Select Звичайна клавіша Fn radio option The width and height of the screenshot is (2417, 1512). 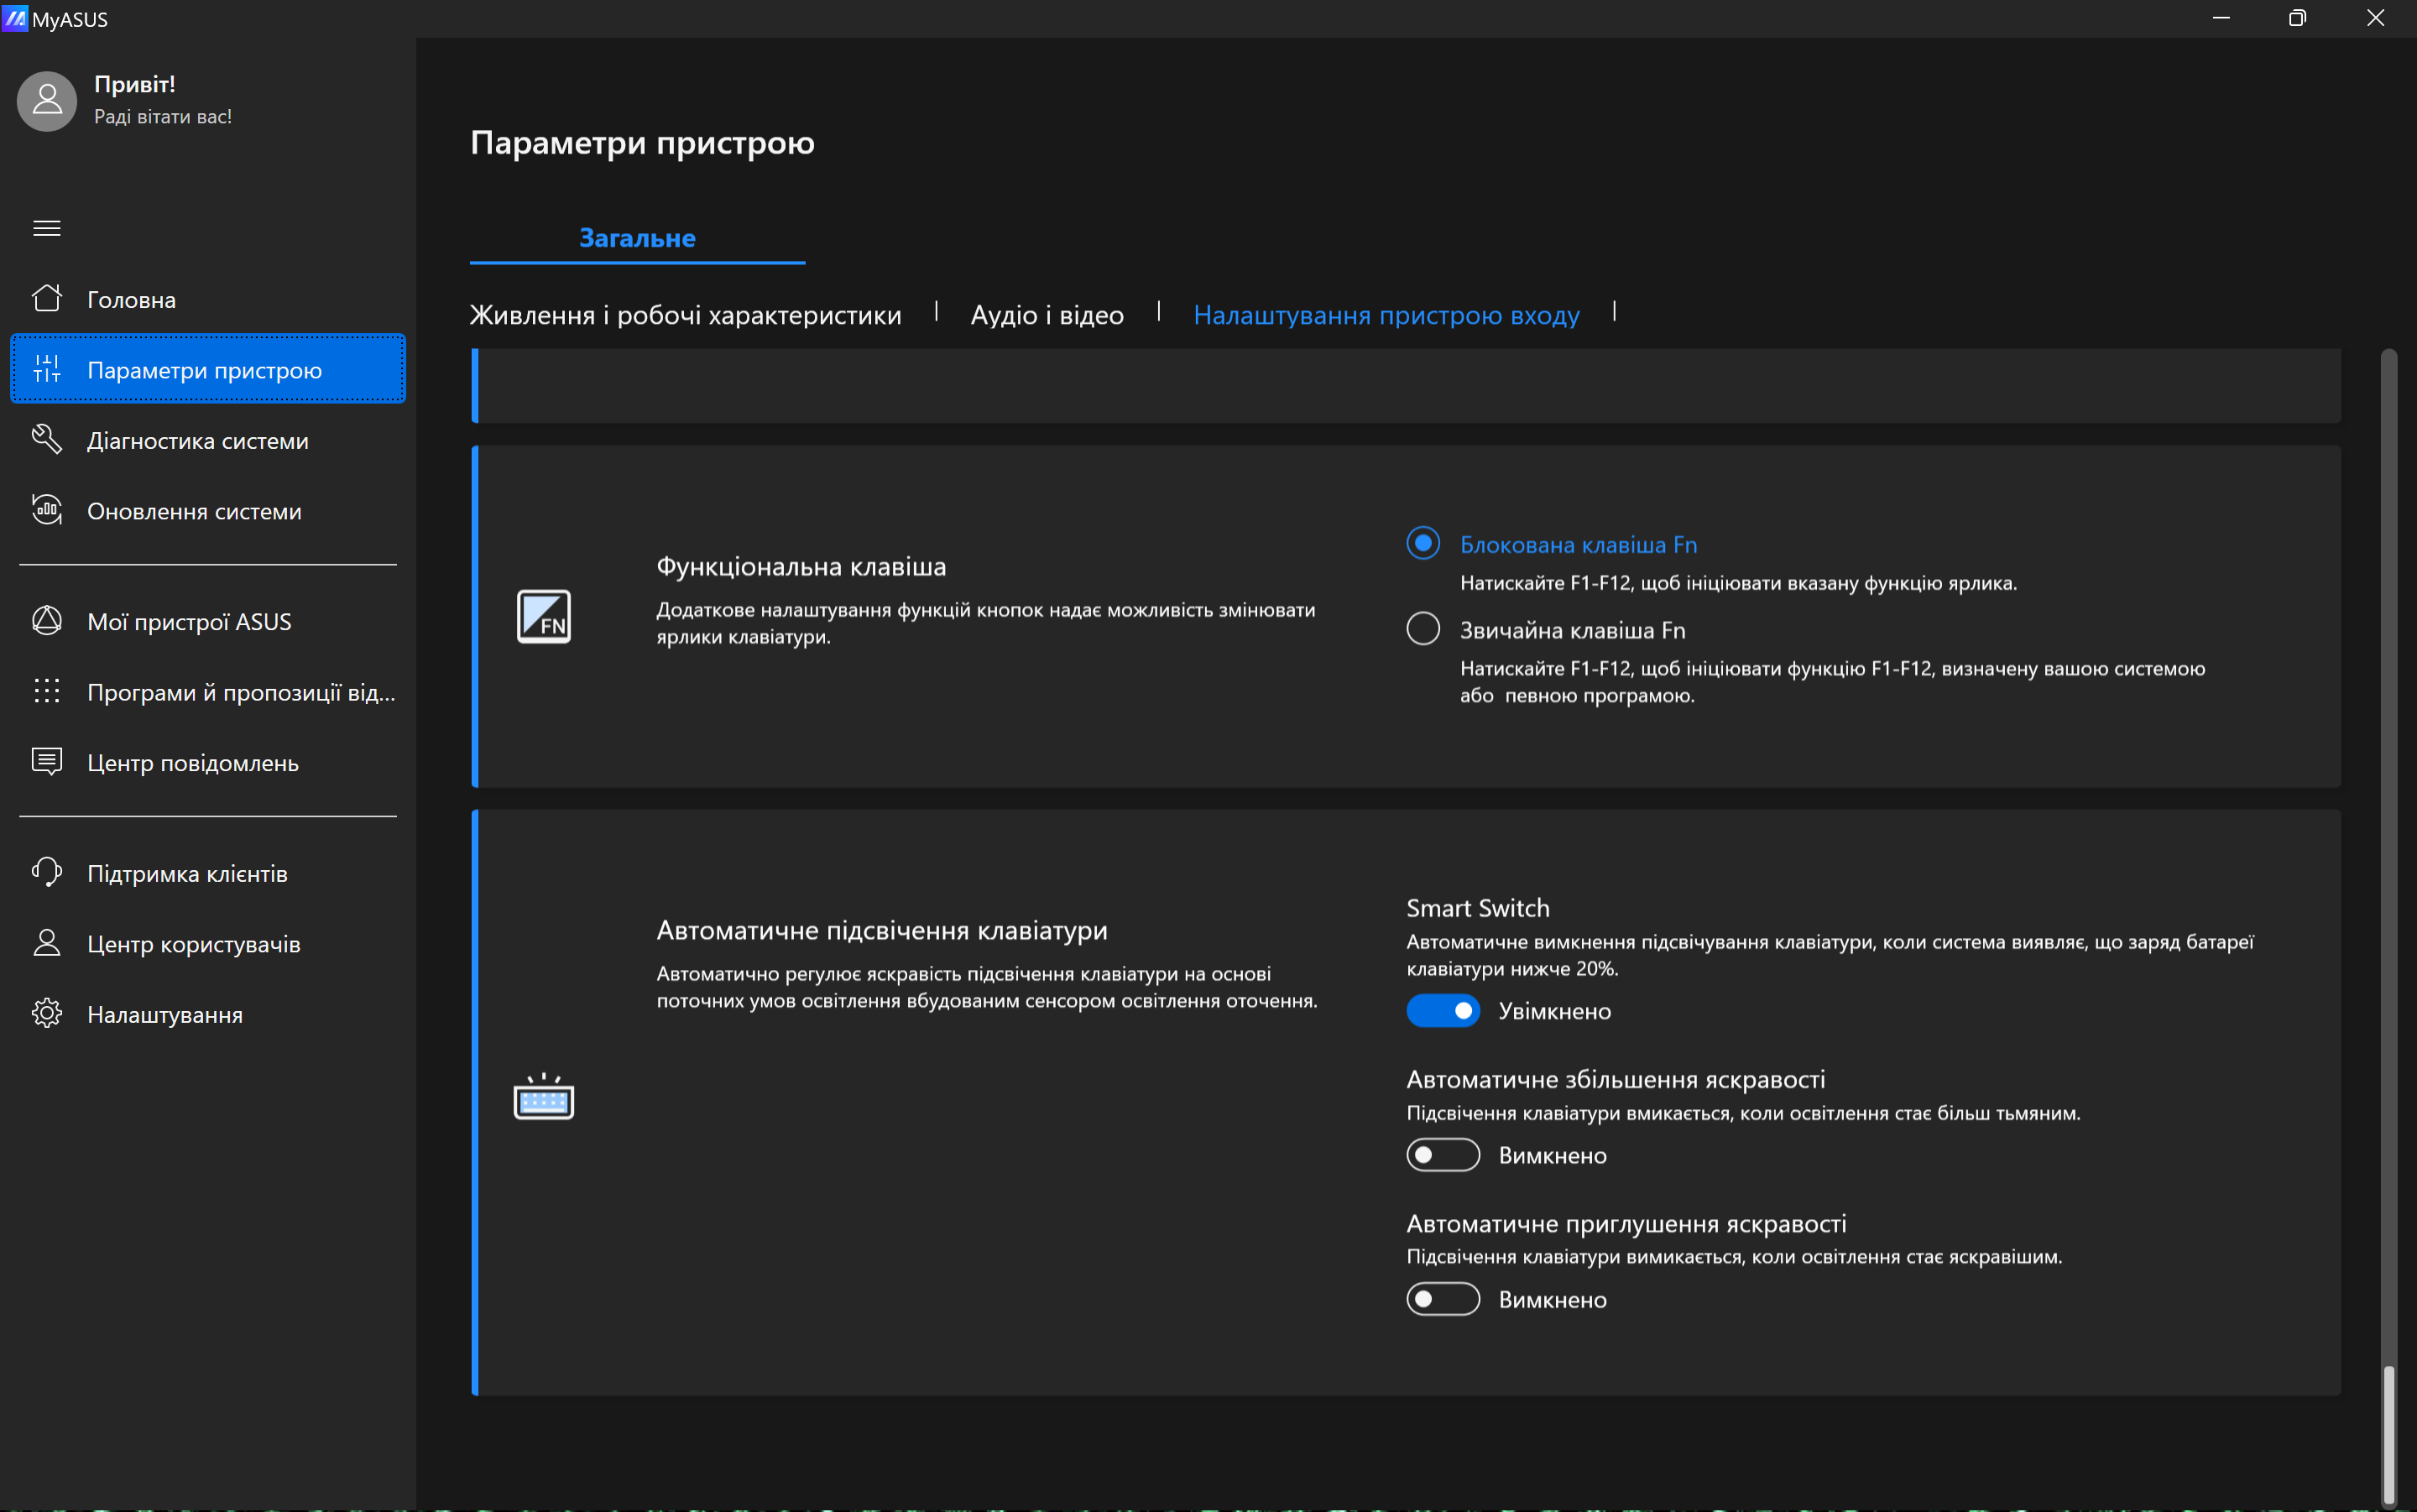[x=1423, y=629]
